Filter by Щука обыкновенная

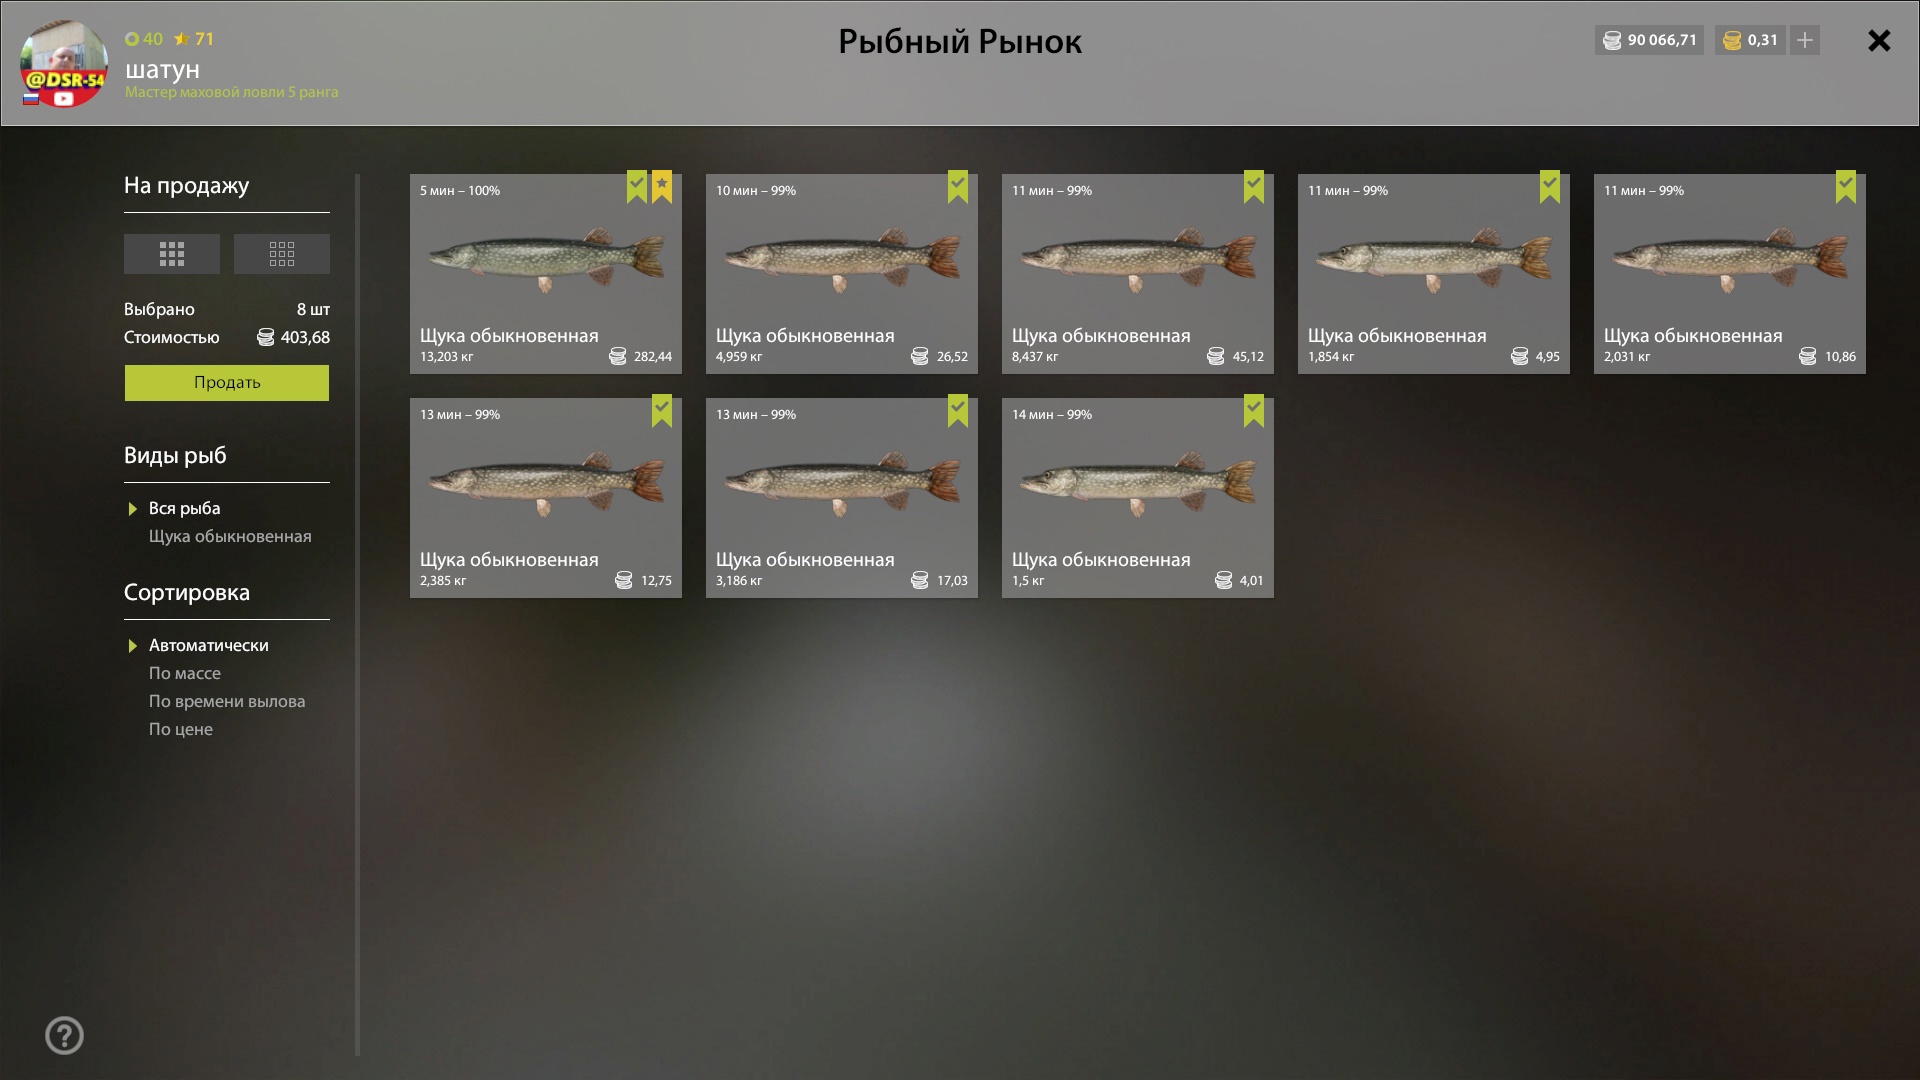click(x=230, y=536)
